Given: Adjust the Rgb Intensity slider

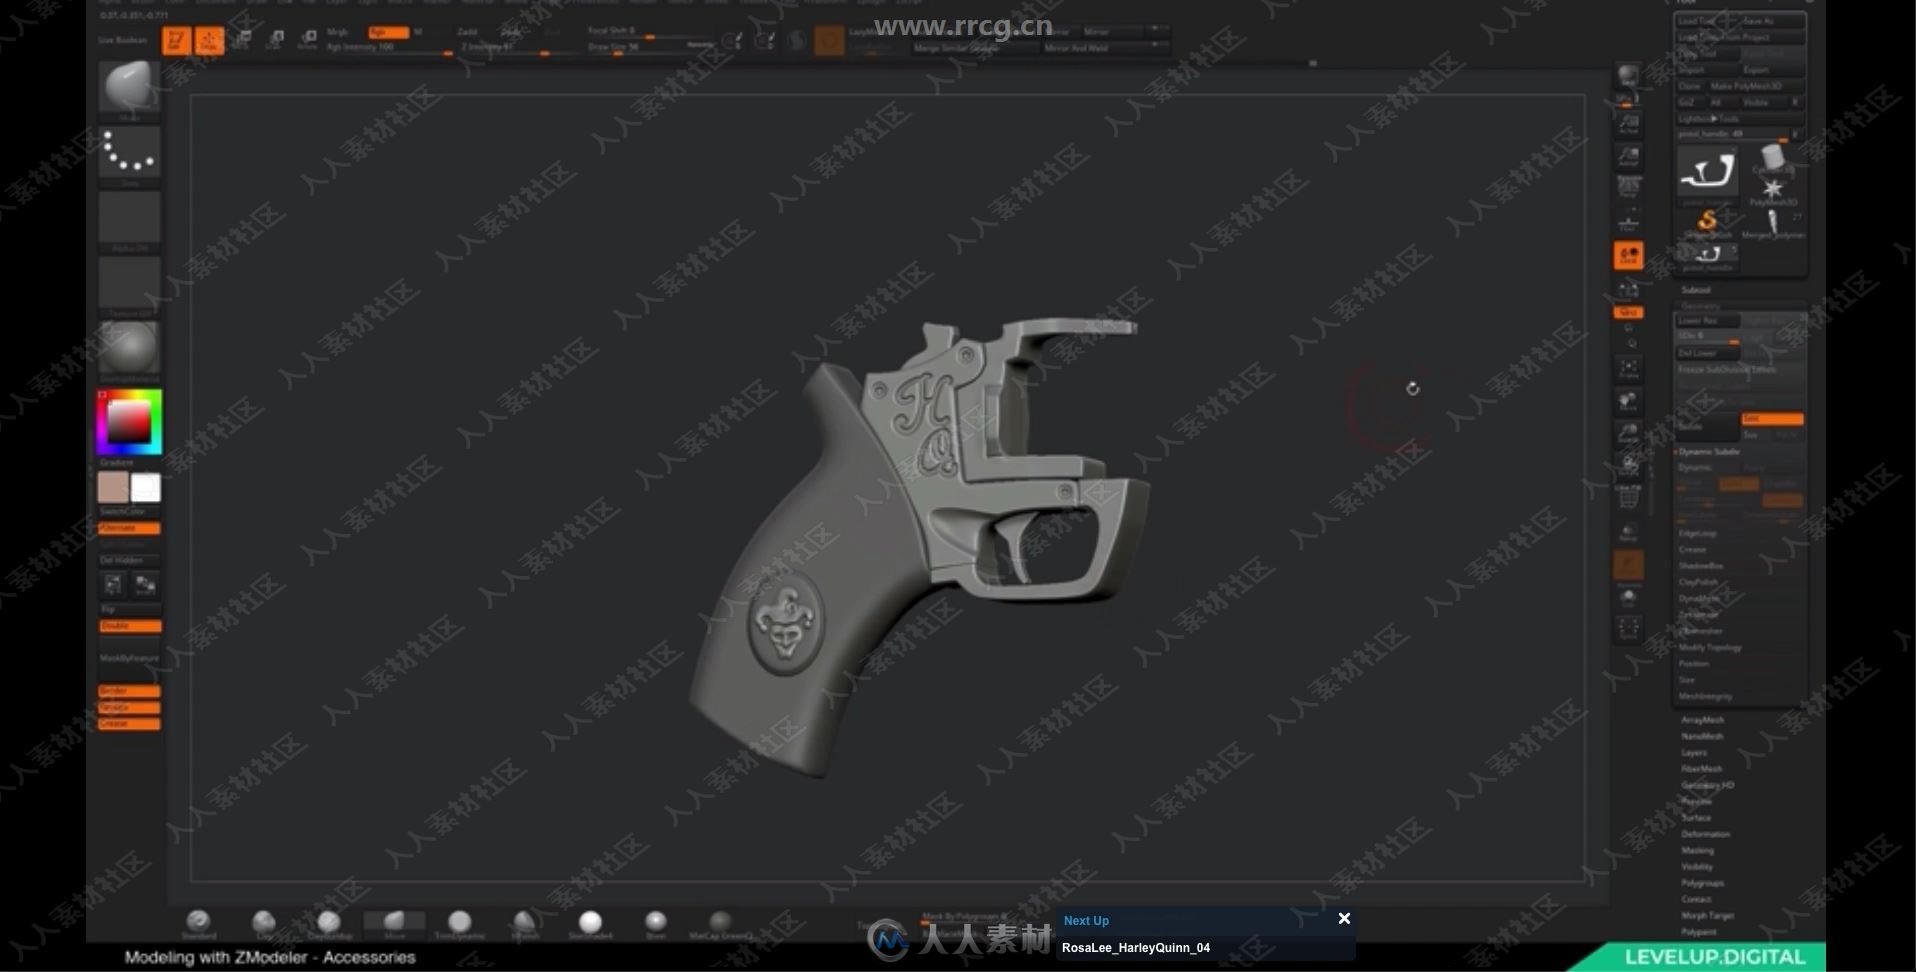Looking at the screenshot, I should (388, 48).
